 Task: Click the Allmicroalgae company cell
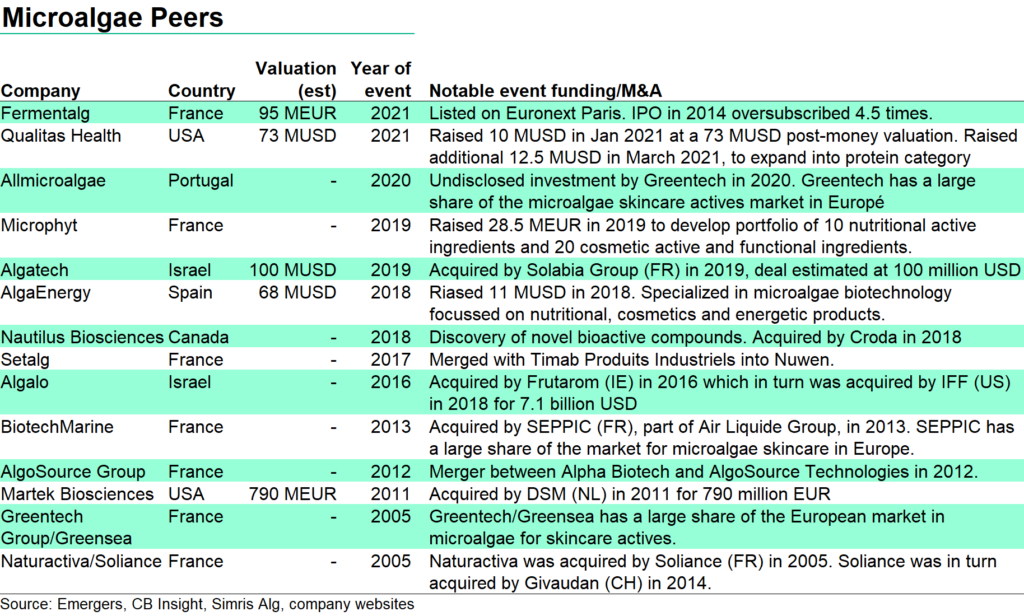53,181
